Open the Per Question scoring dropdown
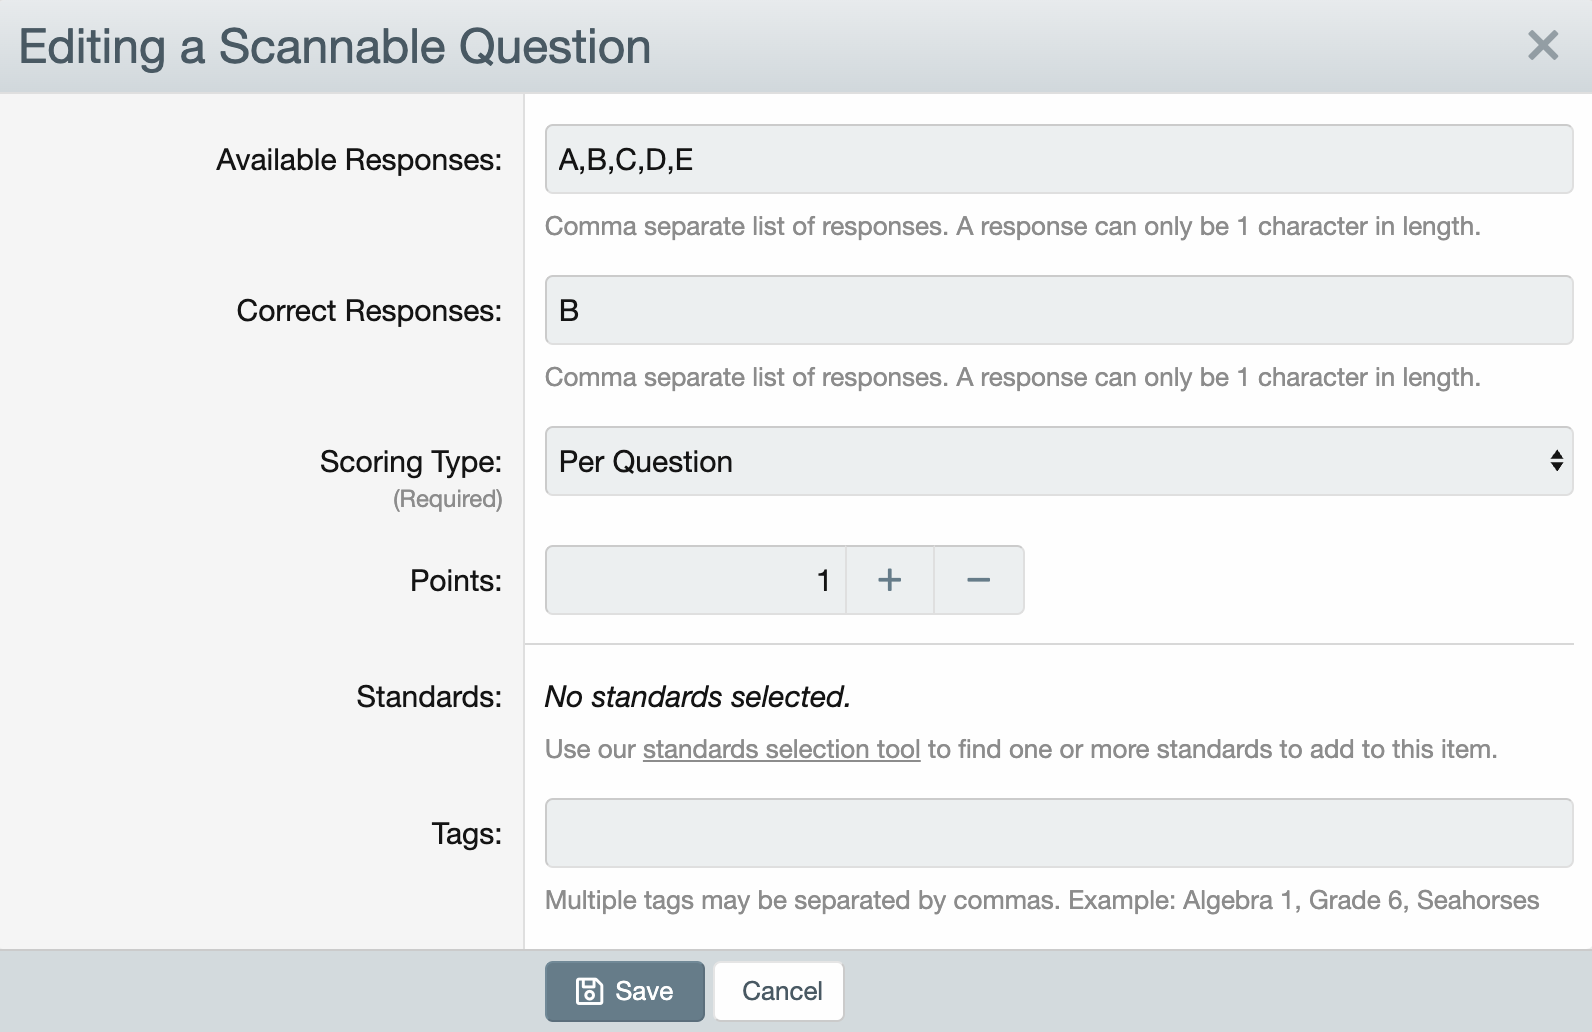 click(1059, 461)
